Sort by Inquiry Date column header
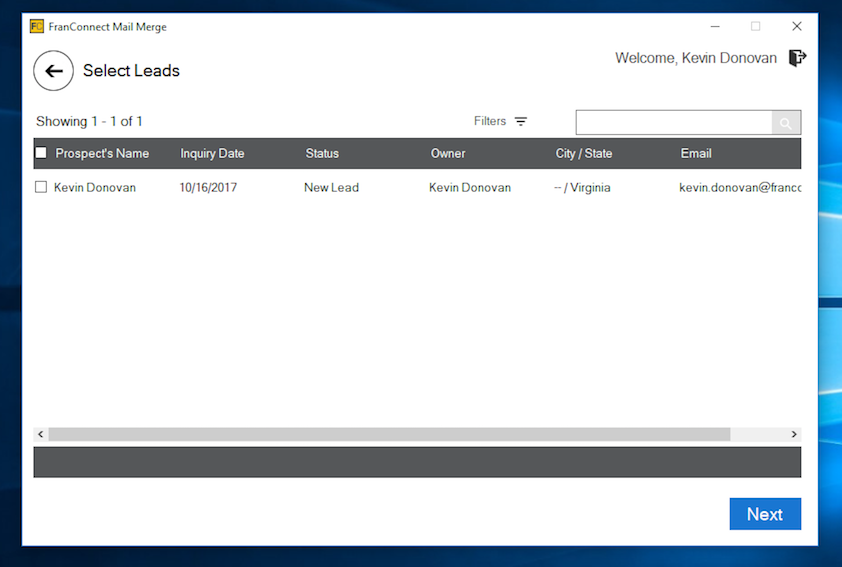 coord(212,154)
